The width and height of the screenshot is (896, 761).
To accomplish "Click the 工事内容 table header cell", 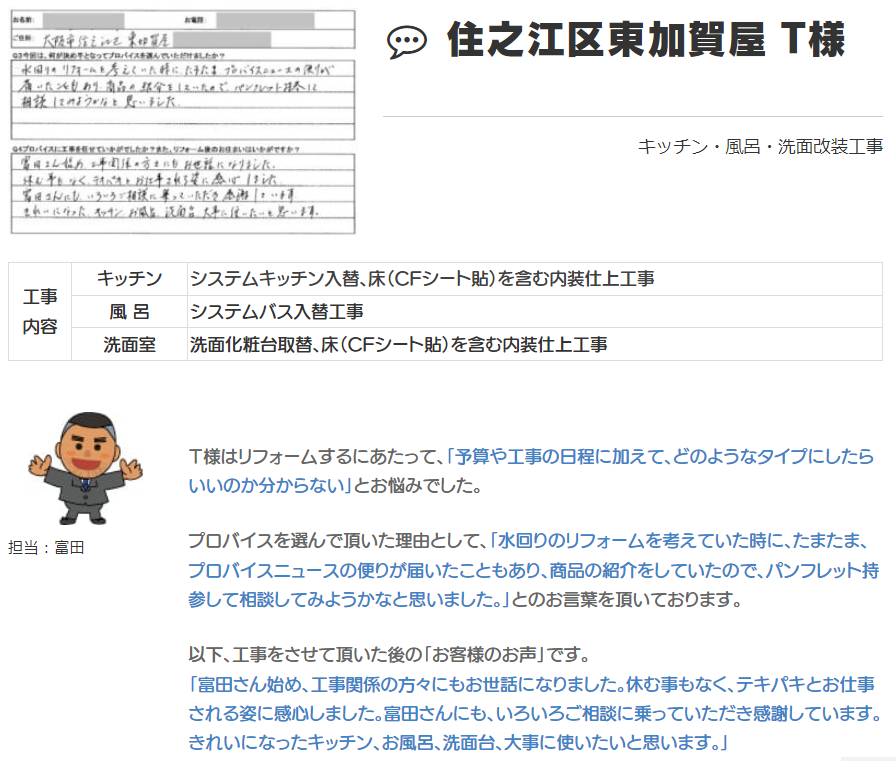I will [x=40, y=312].
